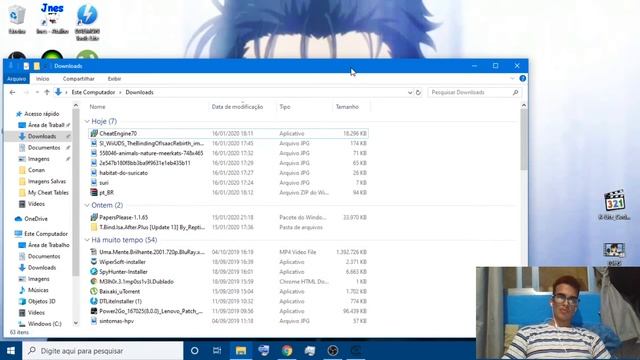The height and width of the screenshot is (360, 640).
Task: Select the T.Bind.Isa.After.Plus folder icon
Action: [x=94, y=227]
